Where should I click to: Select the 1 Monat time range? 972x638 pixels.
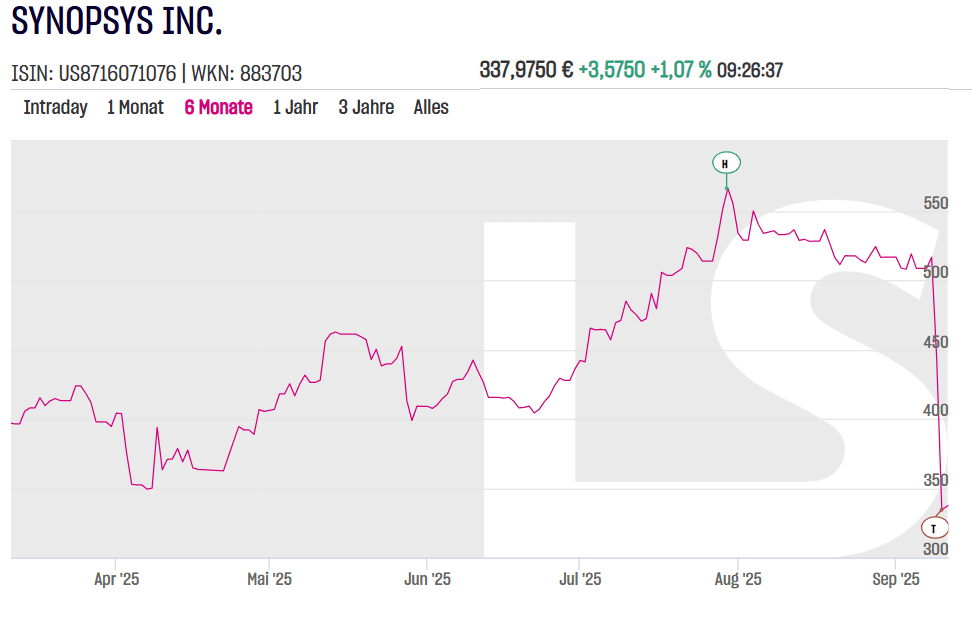(135, 107)
